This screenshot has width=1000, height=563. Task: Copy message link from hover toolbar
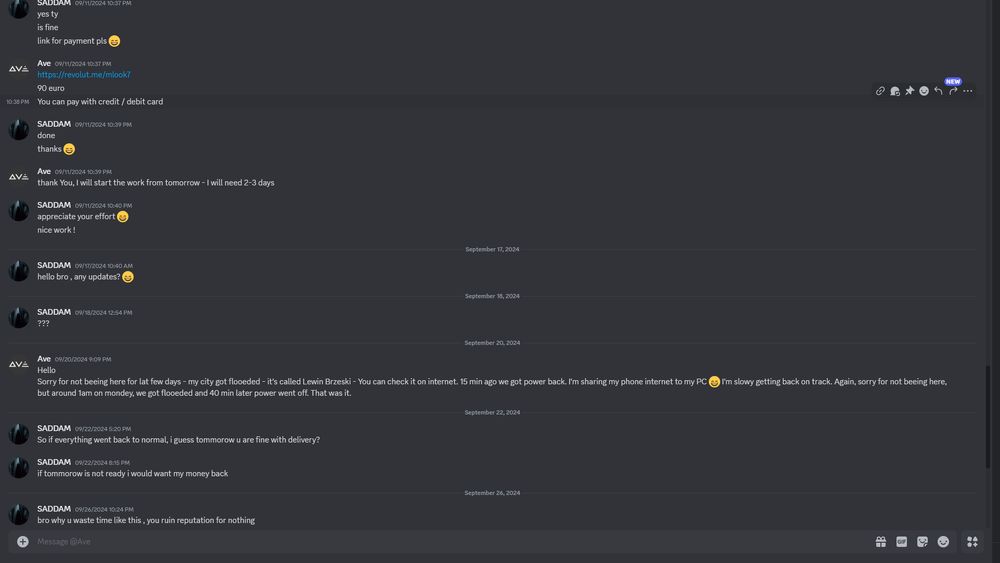coord(880,91)
